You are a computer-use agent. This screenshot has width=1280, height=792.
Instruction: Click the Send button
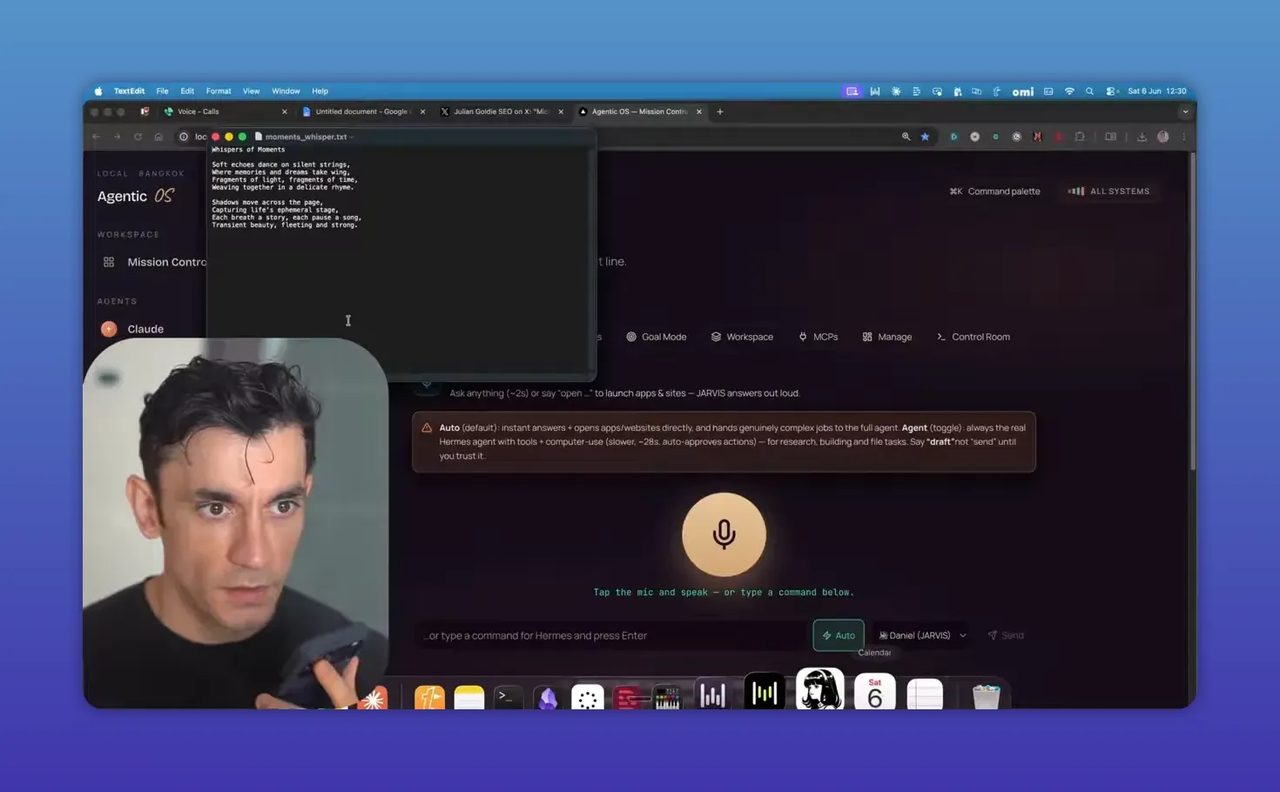tap(1005, 635)
